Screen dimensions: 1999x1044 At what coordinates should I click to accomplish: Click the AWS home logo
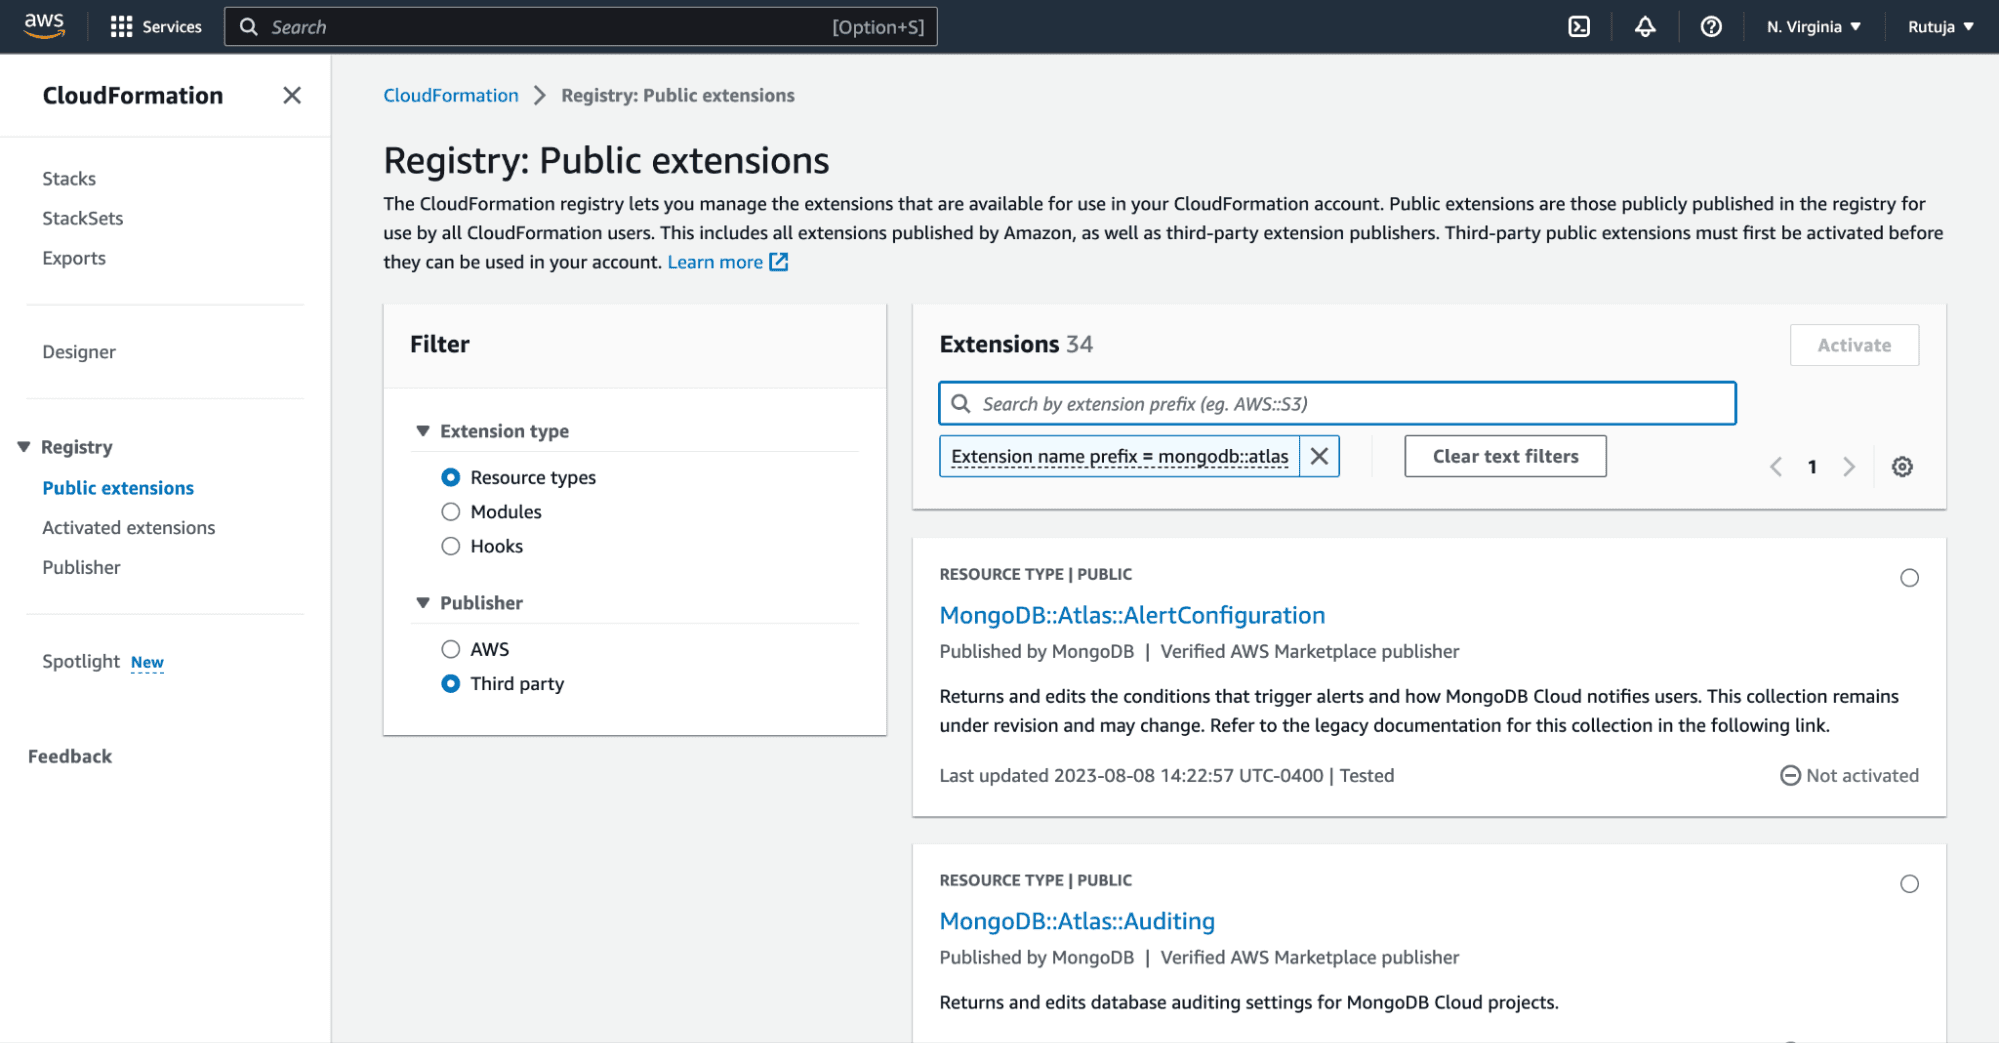(x=42, y=25)
